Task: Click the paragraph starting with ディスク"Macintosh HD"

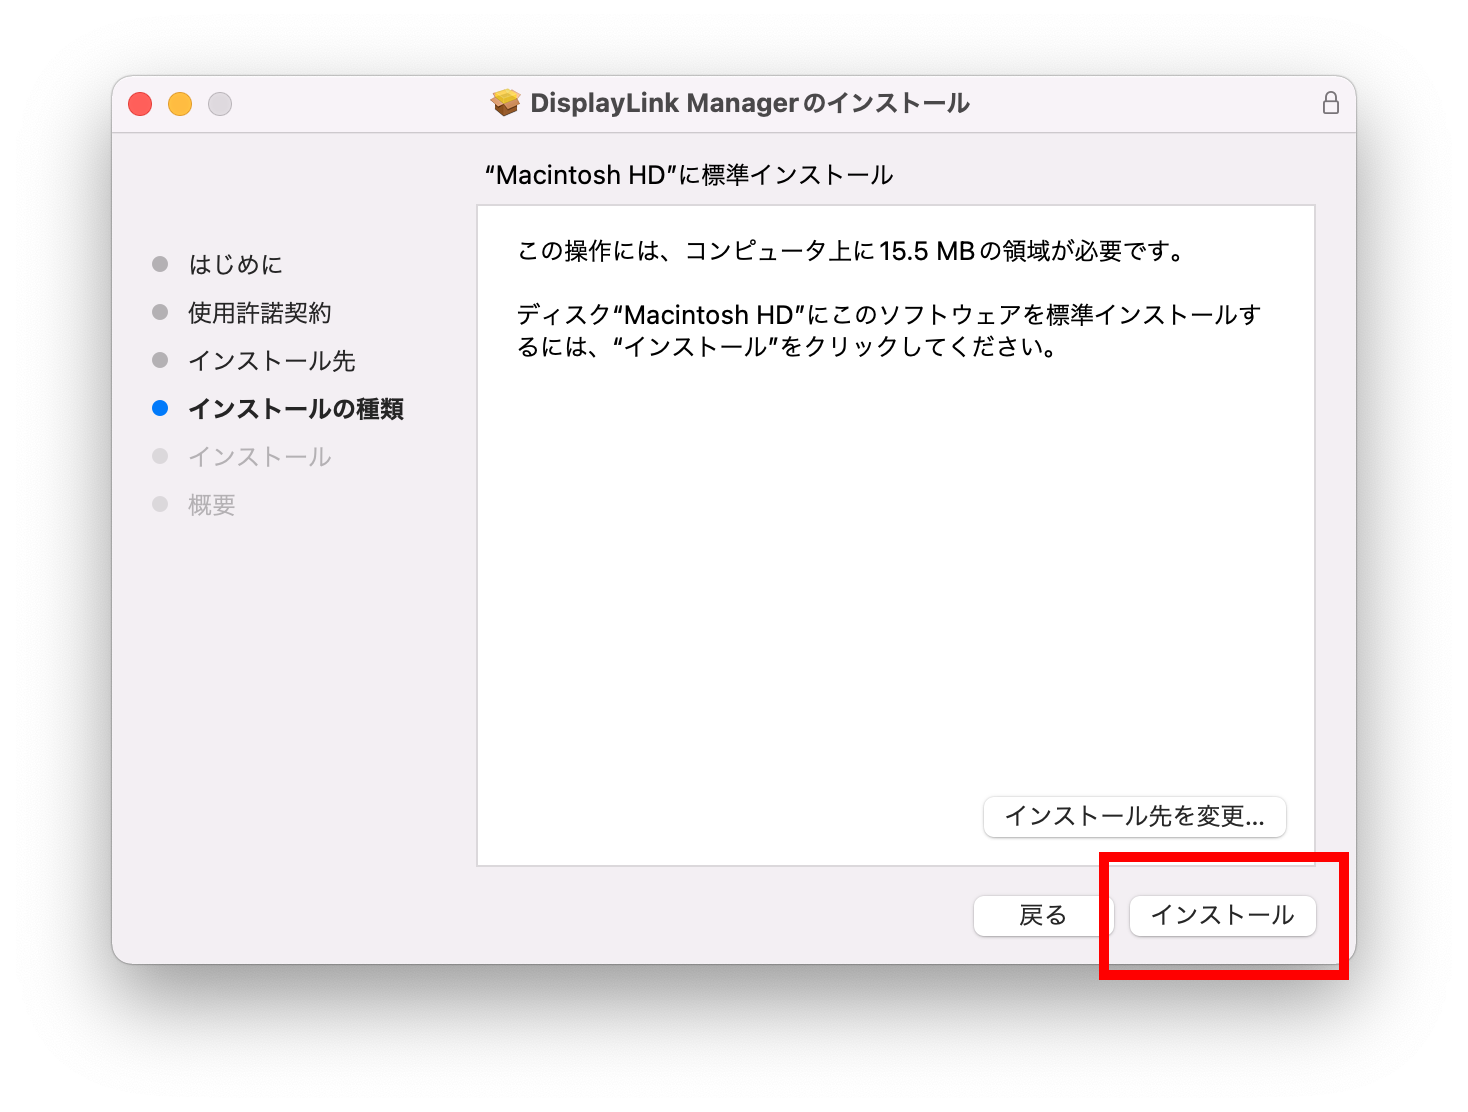Action: pos(889,331)
